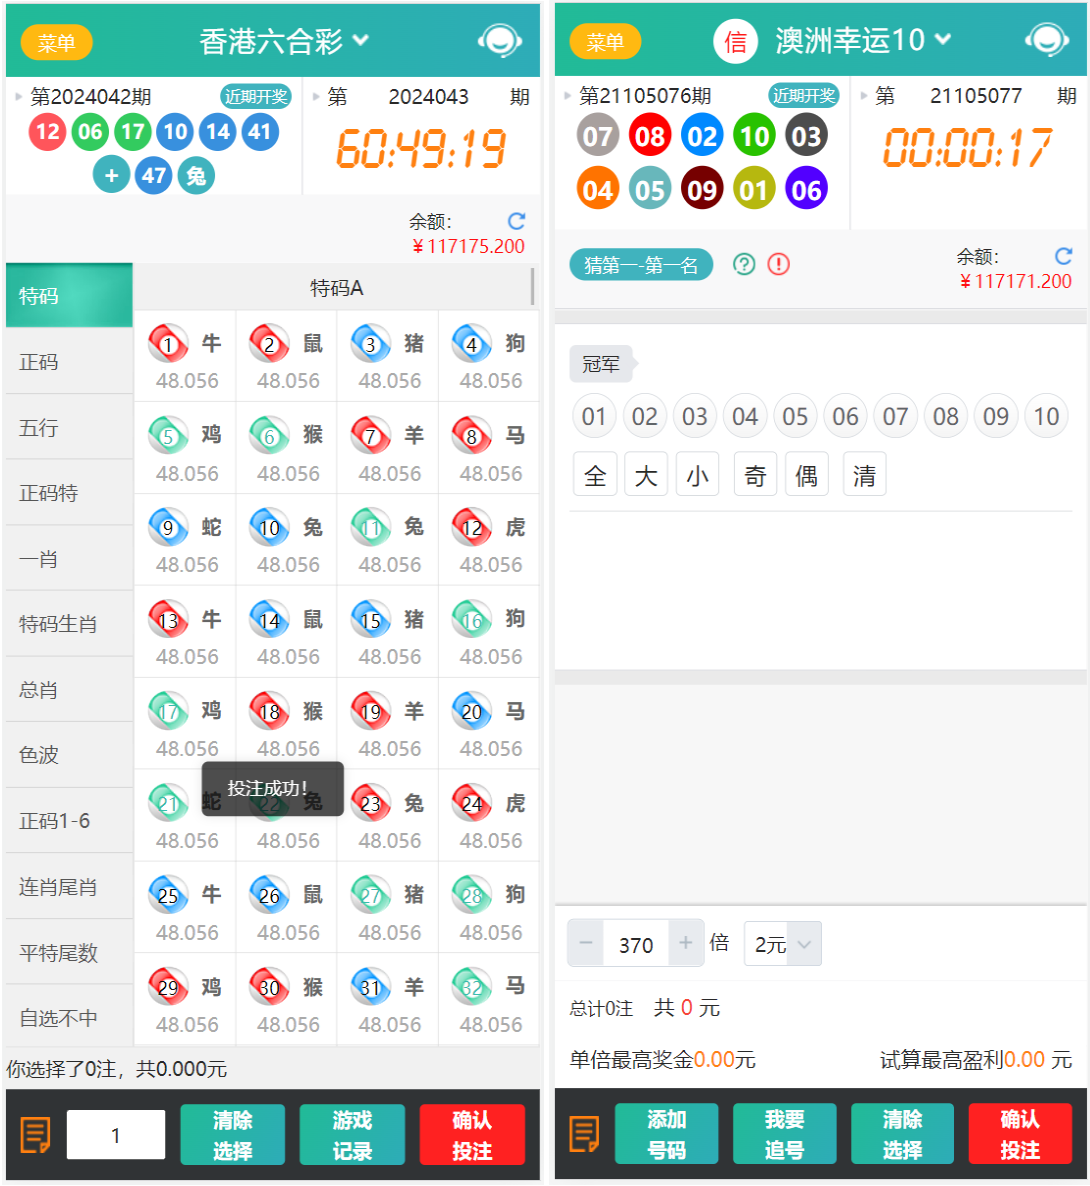
Task: Toggle the 大 quick-select option
Action: pos(646,475)
